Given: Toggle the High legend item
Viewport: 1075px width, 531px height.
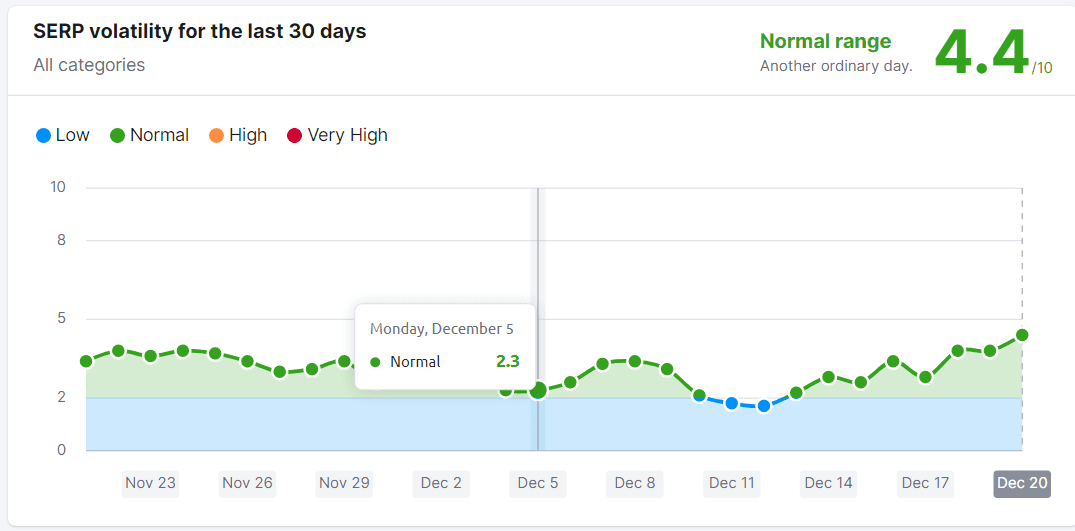Looking at the screenshot, I should [x=238, y=135].
